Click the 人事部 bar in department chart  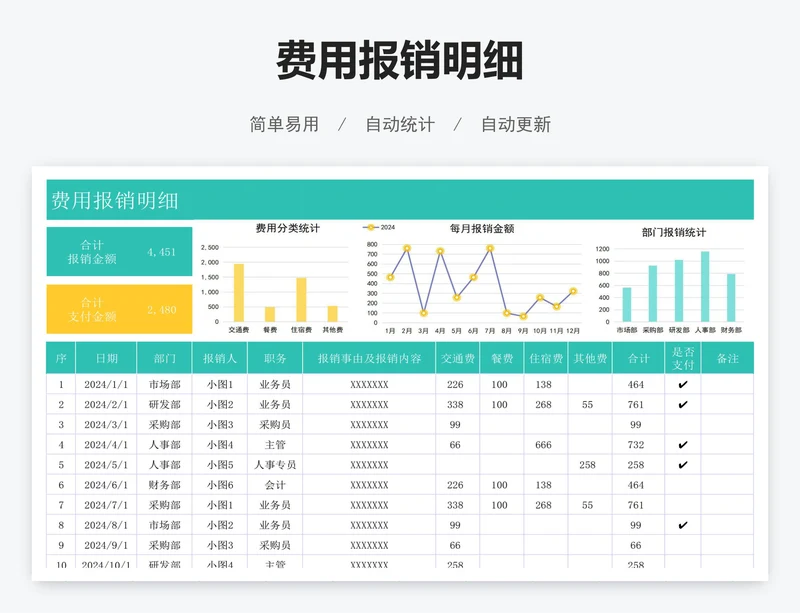tap(705, 286)
